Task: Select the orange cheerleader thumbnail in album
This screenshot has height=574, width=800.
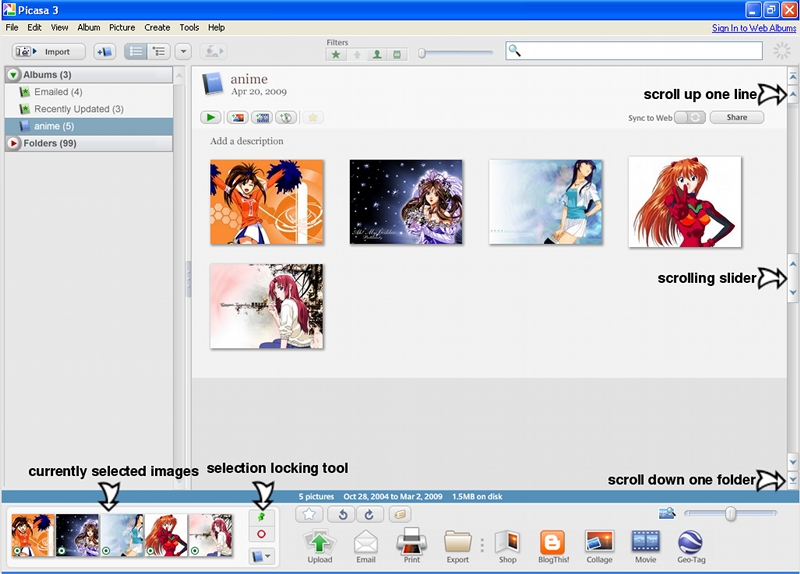Action: click(267, 202)
